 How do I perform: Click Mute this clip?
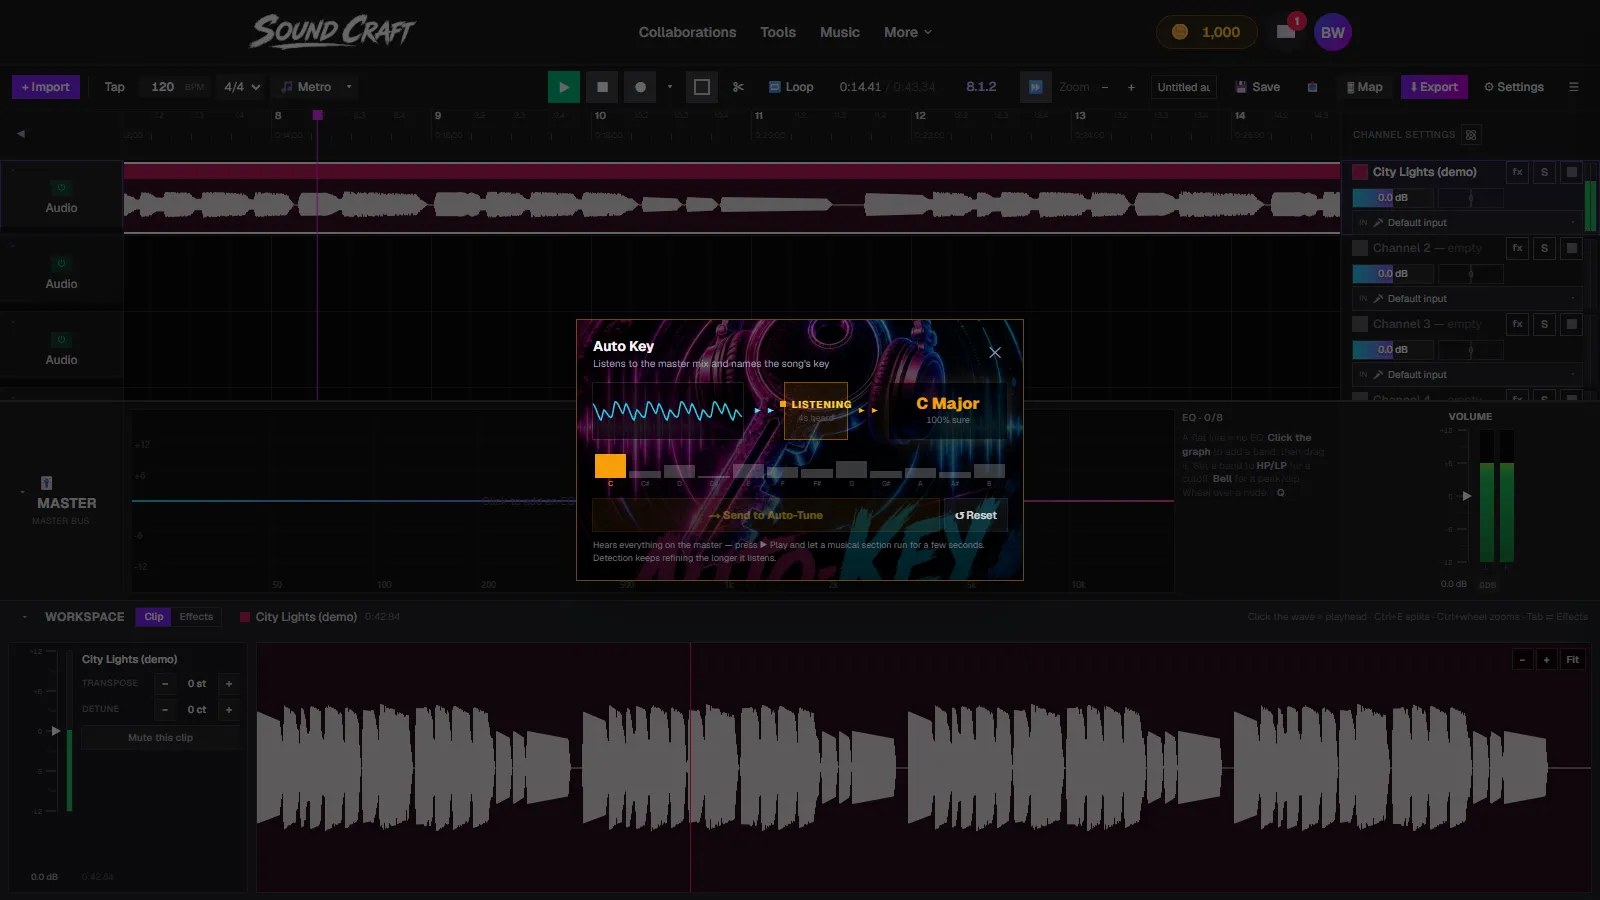click(x=160, y=738)
